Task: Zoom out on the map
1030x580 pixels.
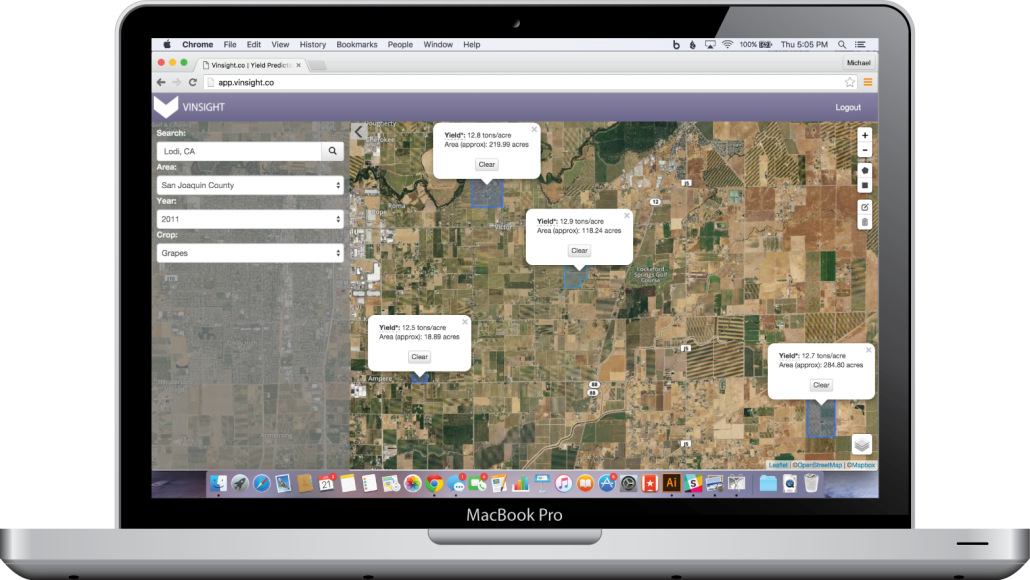Action: point(864,151)
